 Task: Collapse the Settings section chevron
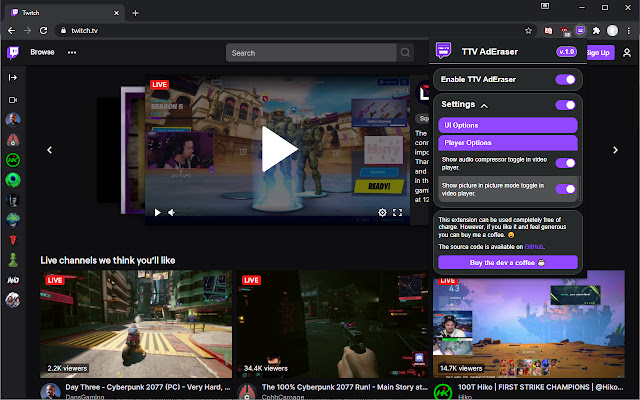pyautogui.click(x=484, y=106)
